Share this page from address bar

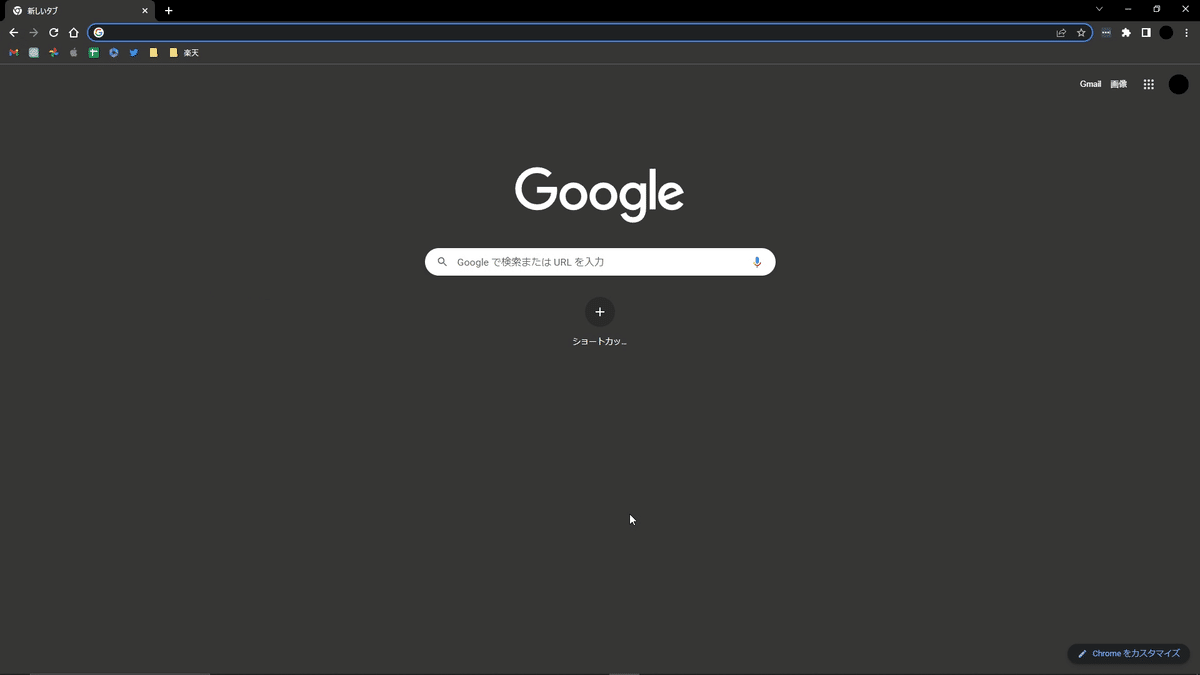tap(1061, 33)
